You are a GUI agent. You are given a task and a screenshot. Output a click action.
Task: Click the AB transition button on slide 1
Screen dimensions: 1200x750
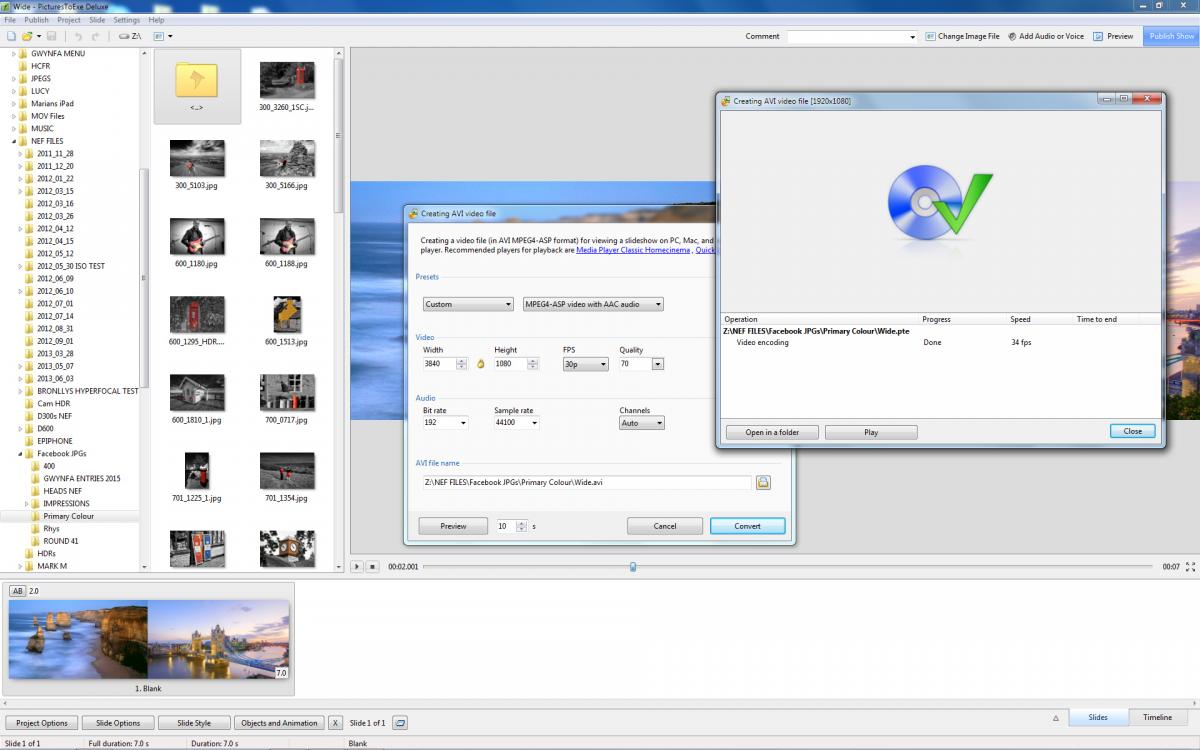[17, 591]
